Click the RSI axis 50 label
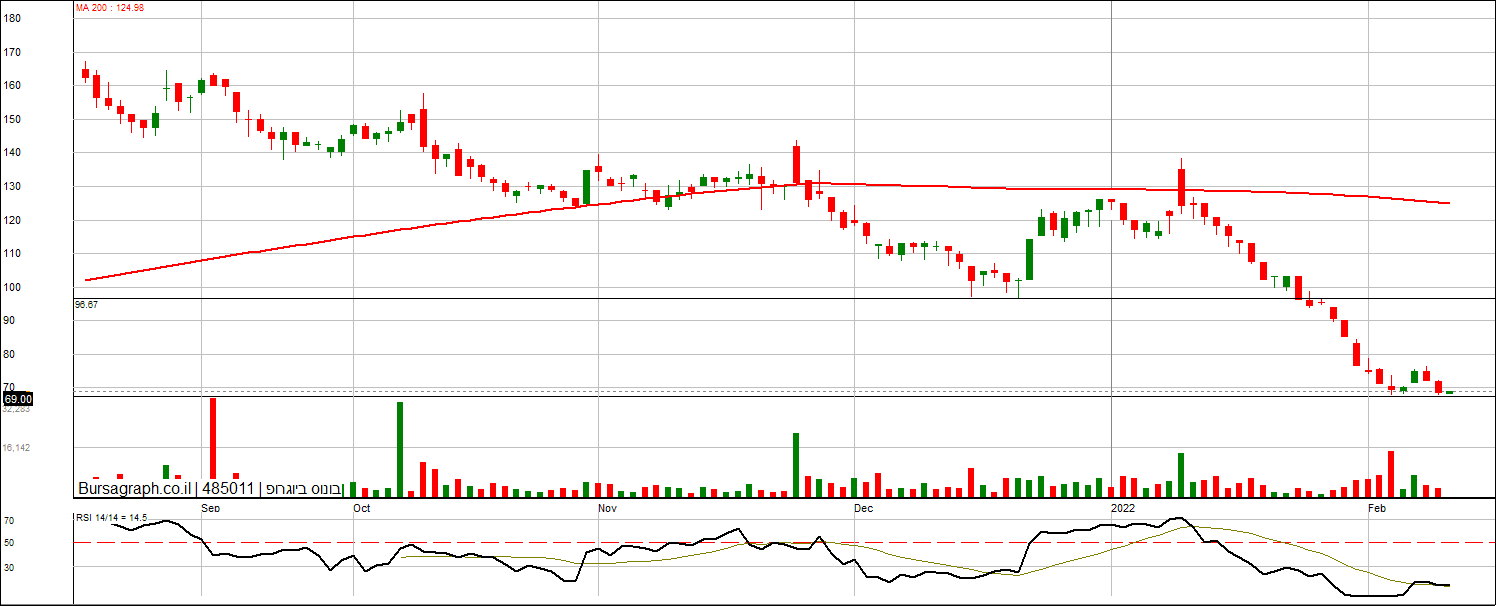The height and width of the screenshot is (606, 1496). pos(9,544)
